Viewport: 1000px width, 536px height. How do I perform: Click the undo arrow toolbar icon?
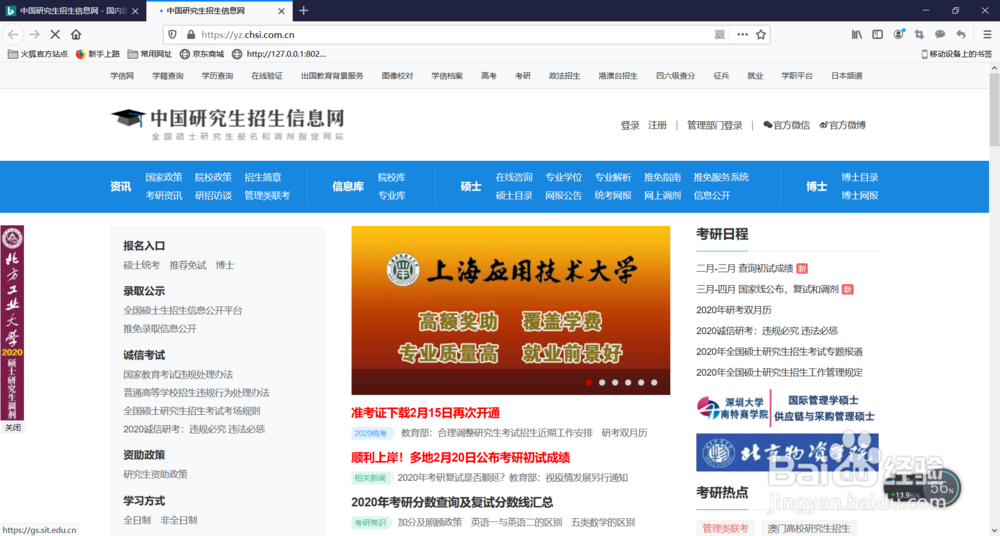tap(961, 34)
